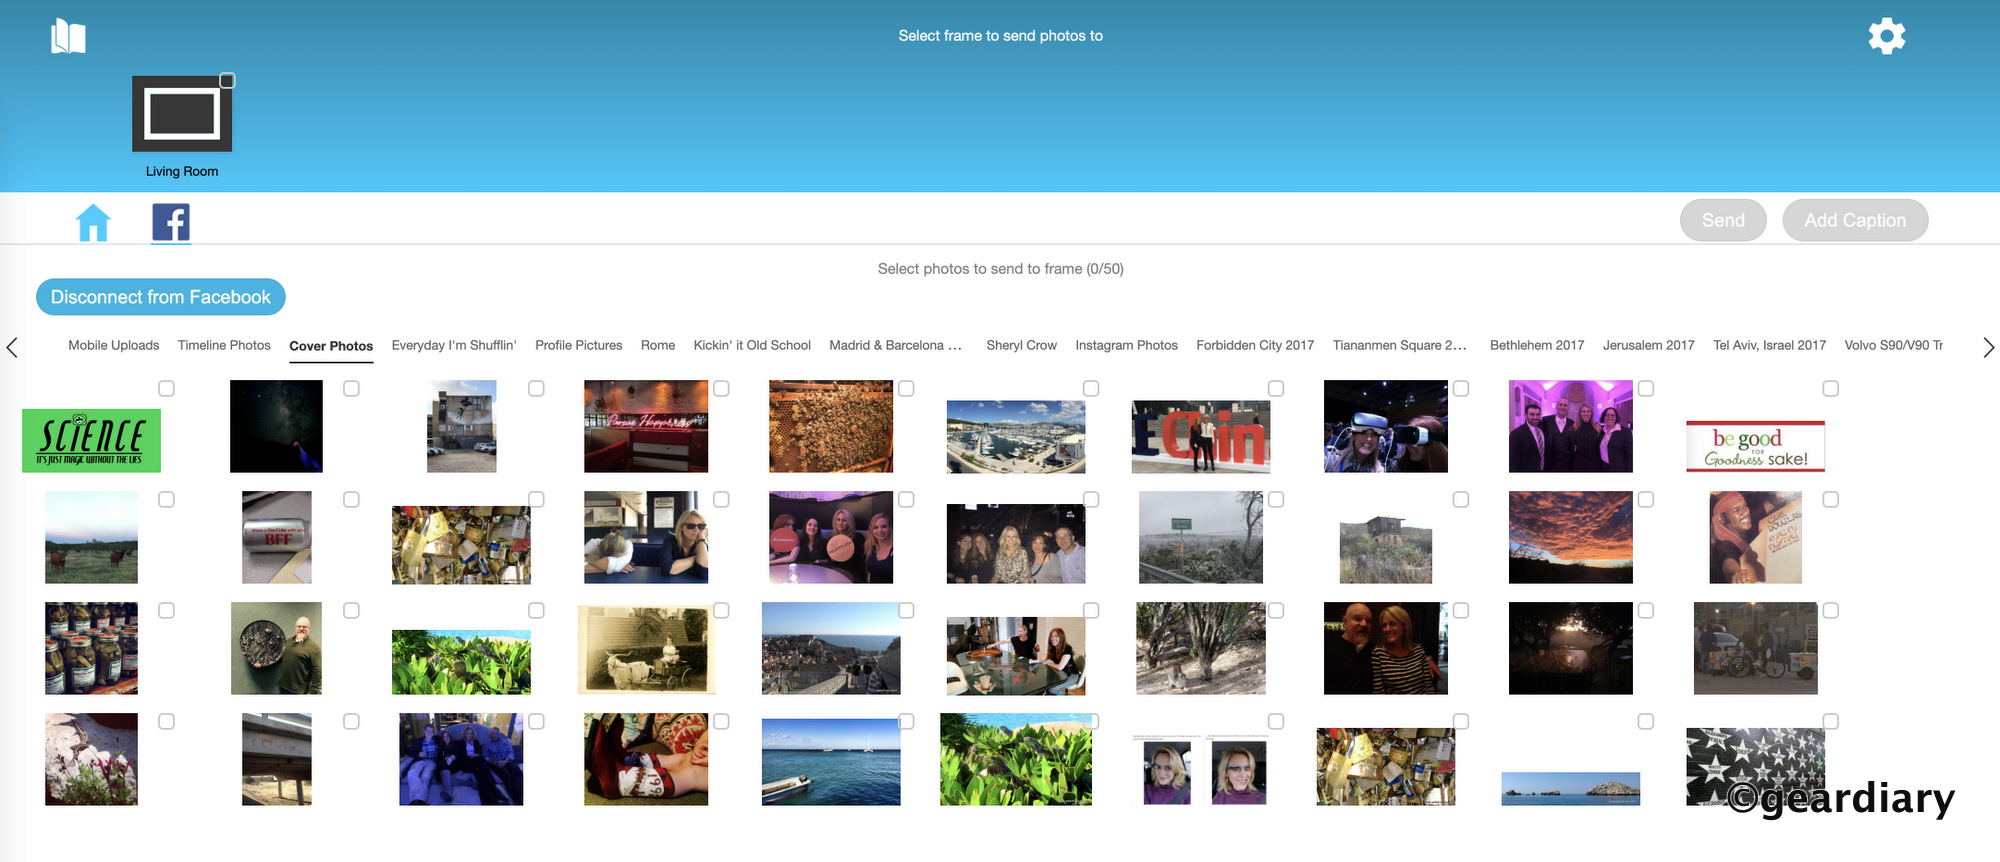Open the Bethlehem 2017 album
The image size is (2000, 862).
[1537, 345]
